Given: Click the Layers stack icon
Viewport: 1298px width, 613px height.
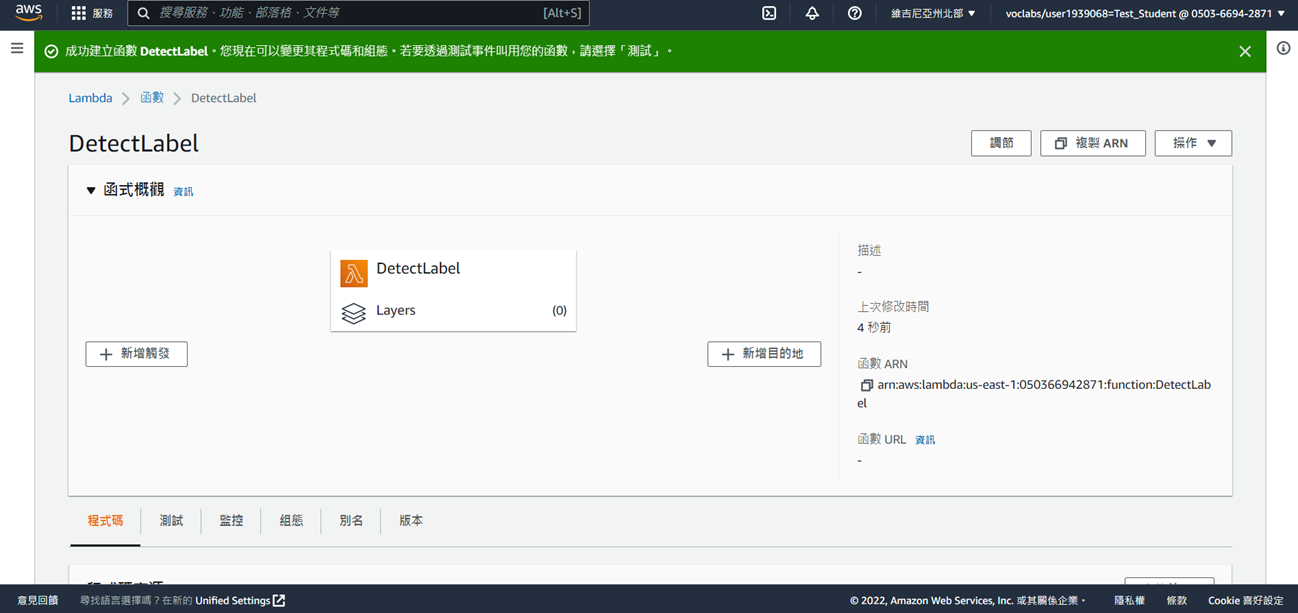Looking at the screenshot, I should click(354, 313).
